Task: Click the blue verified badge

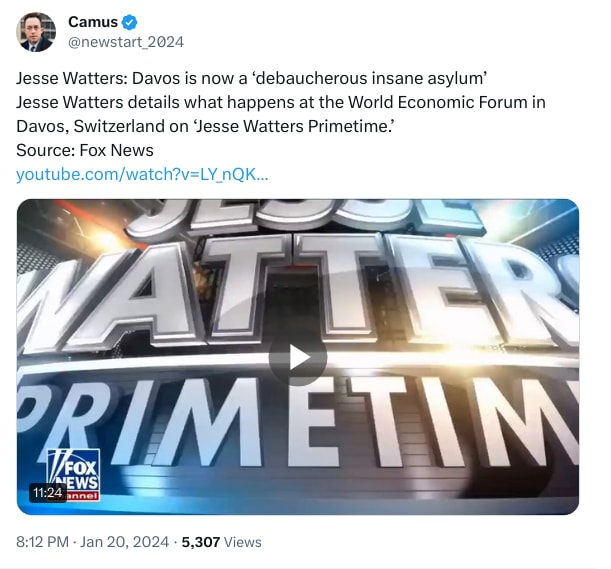Action: [130, 23]
